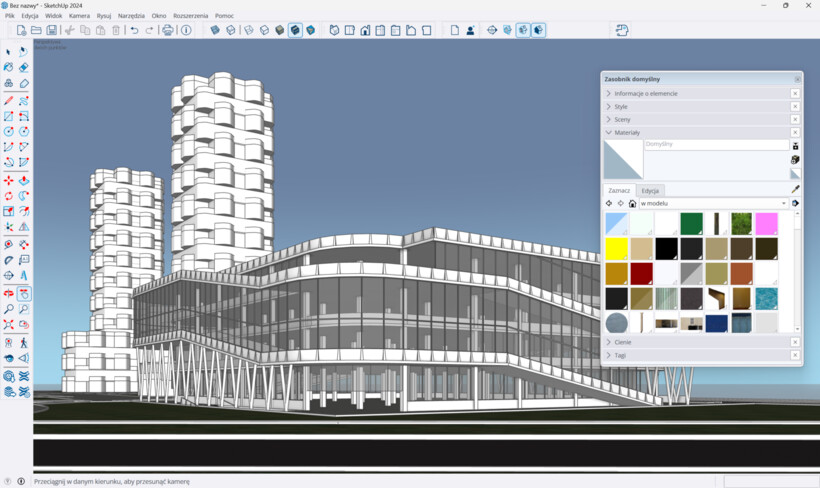Pick the Sample Paint eyedropper

tap(795, 189)
